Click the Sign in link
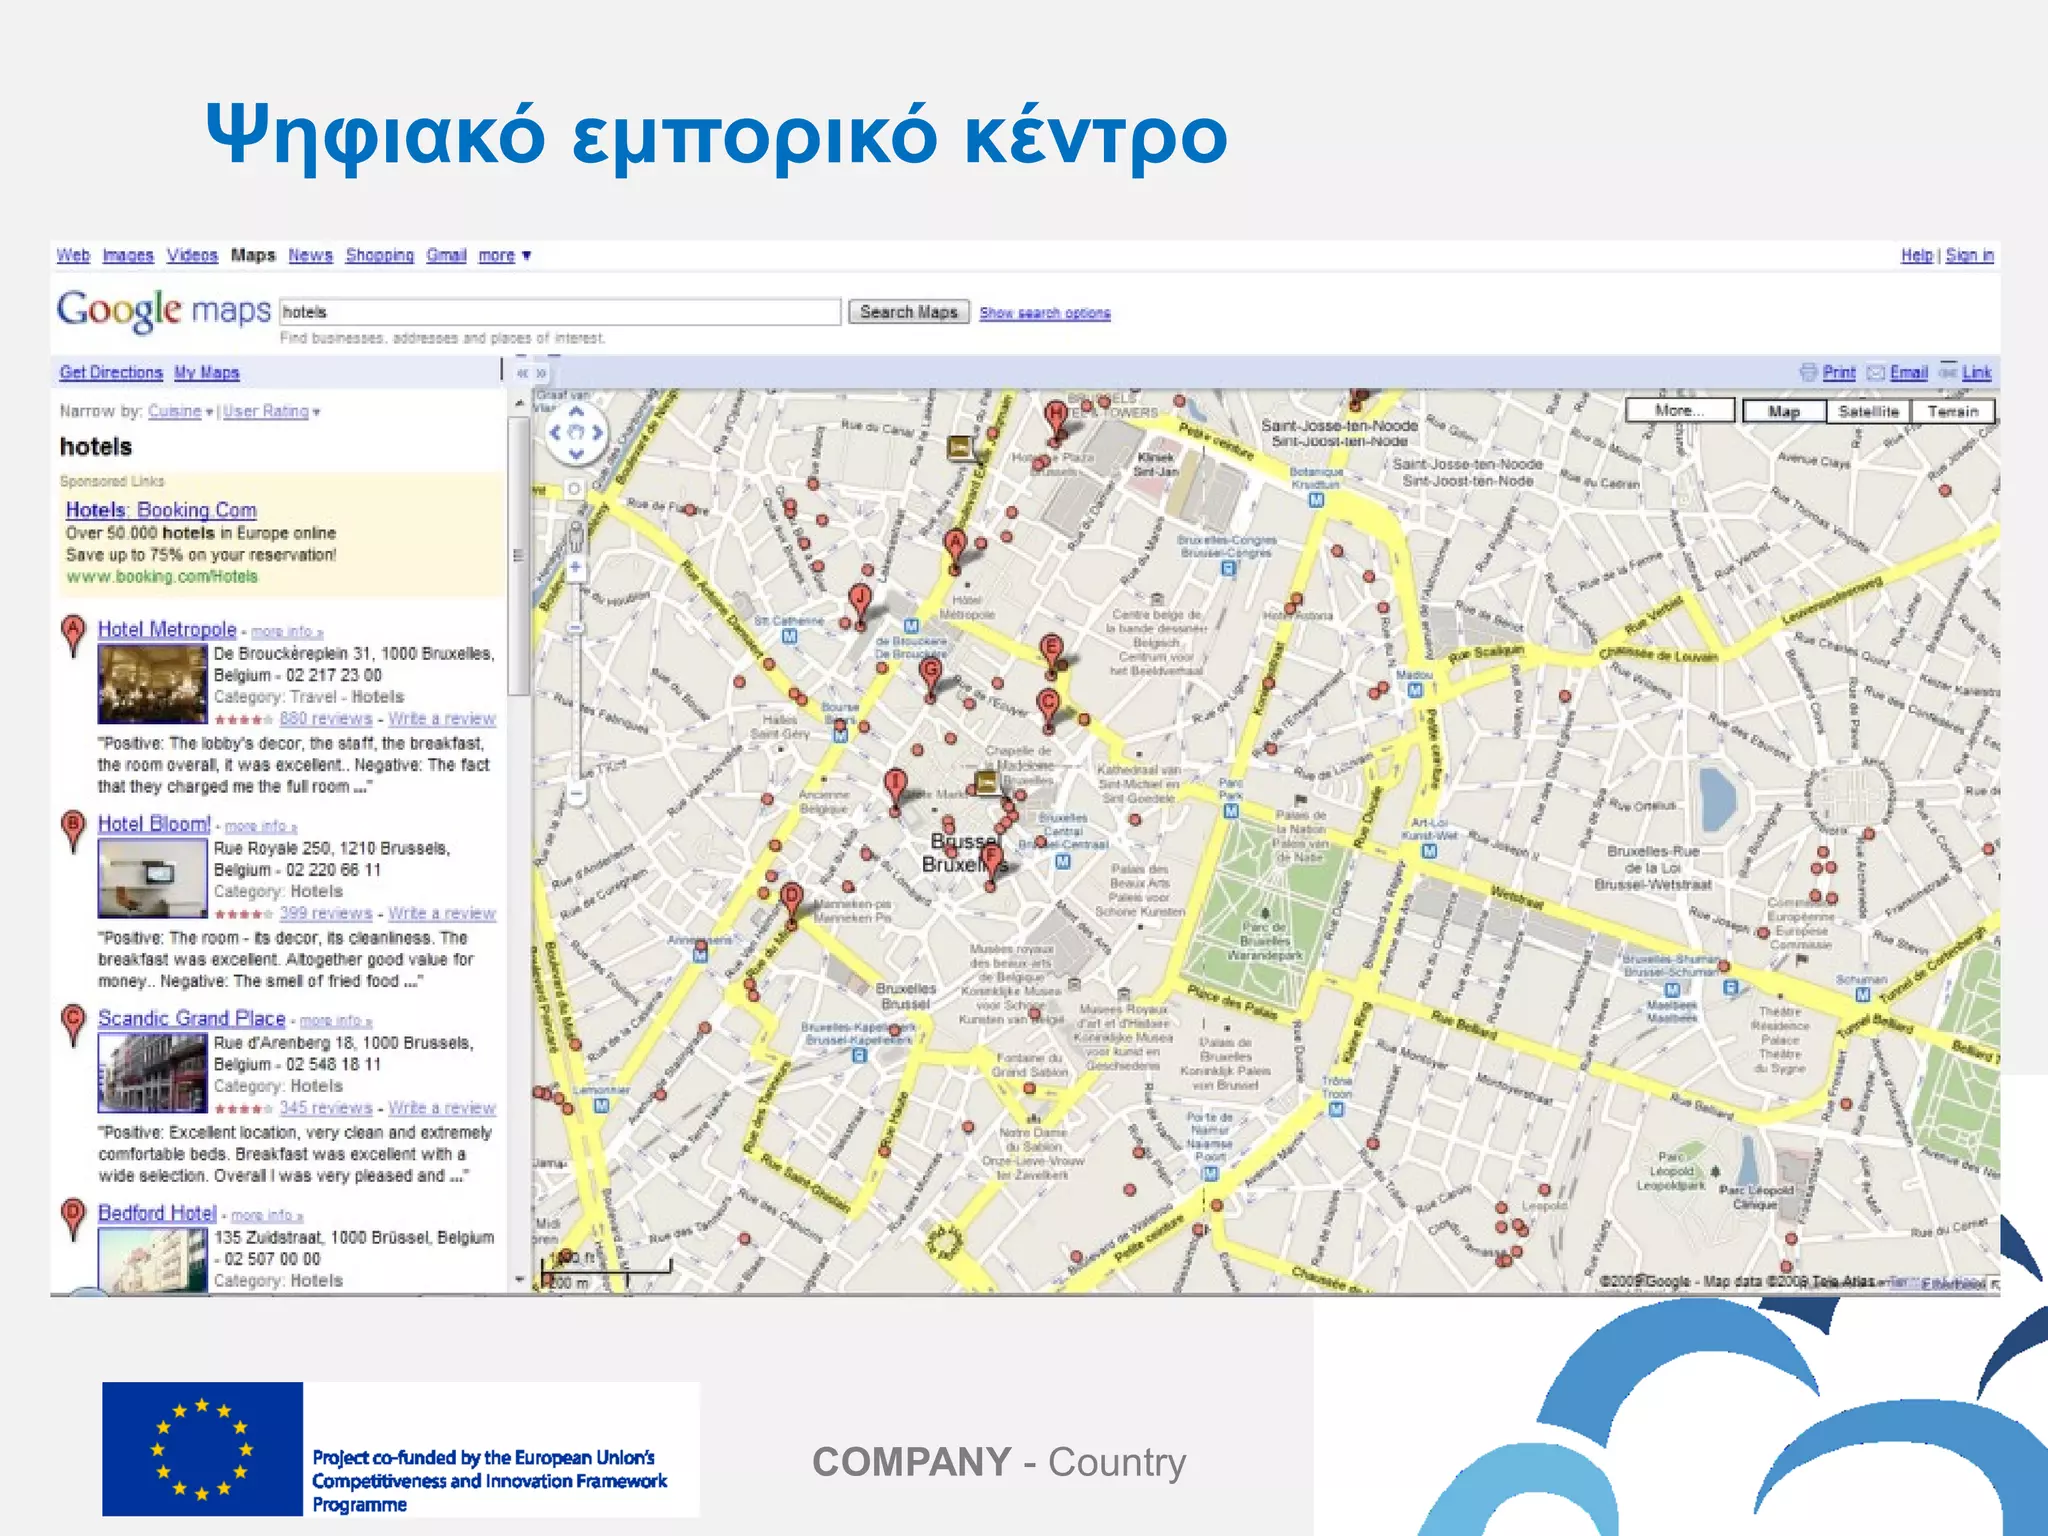The image size is (2048, 1536). (1969, 255)
